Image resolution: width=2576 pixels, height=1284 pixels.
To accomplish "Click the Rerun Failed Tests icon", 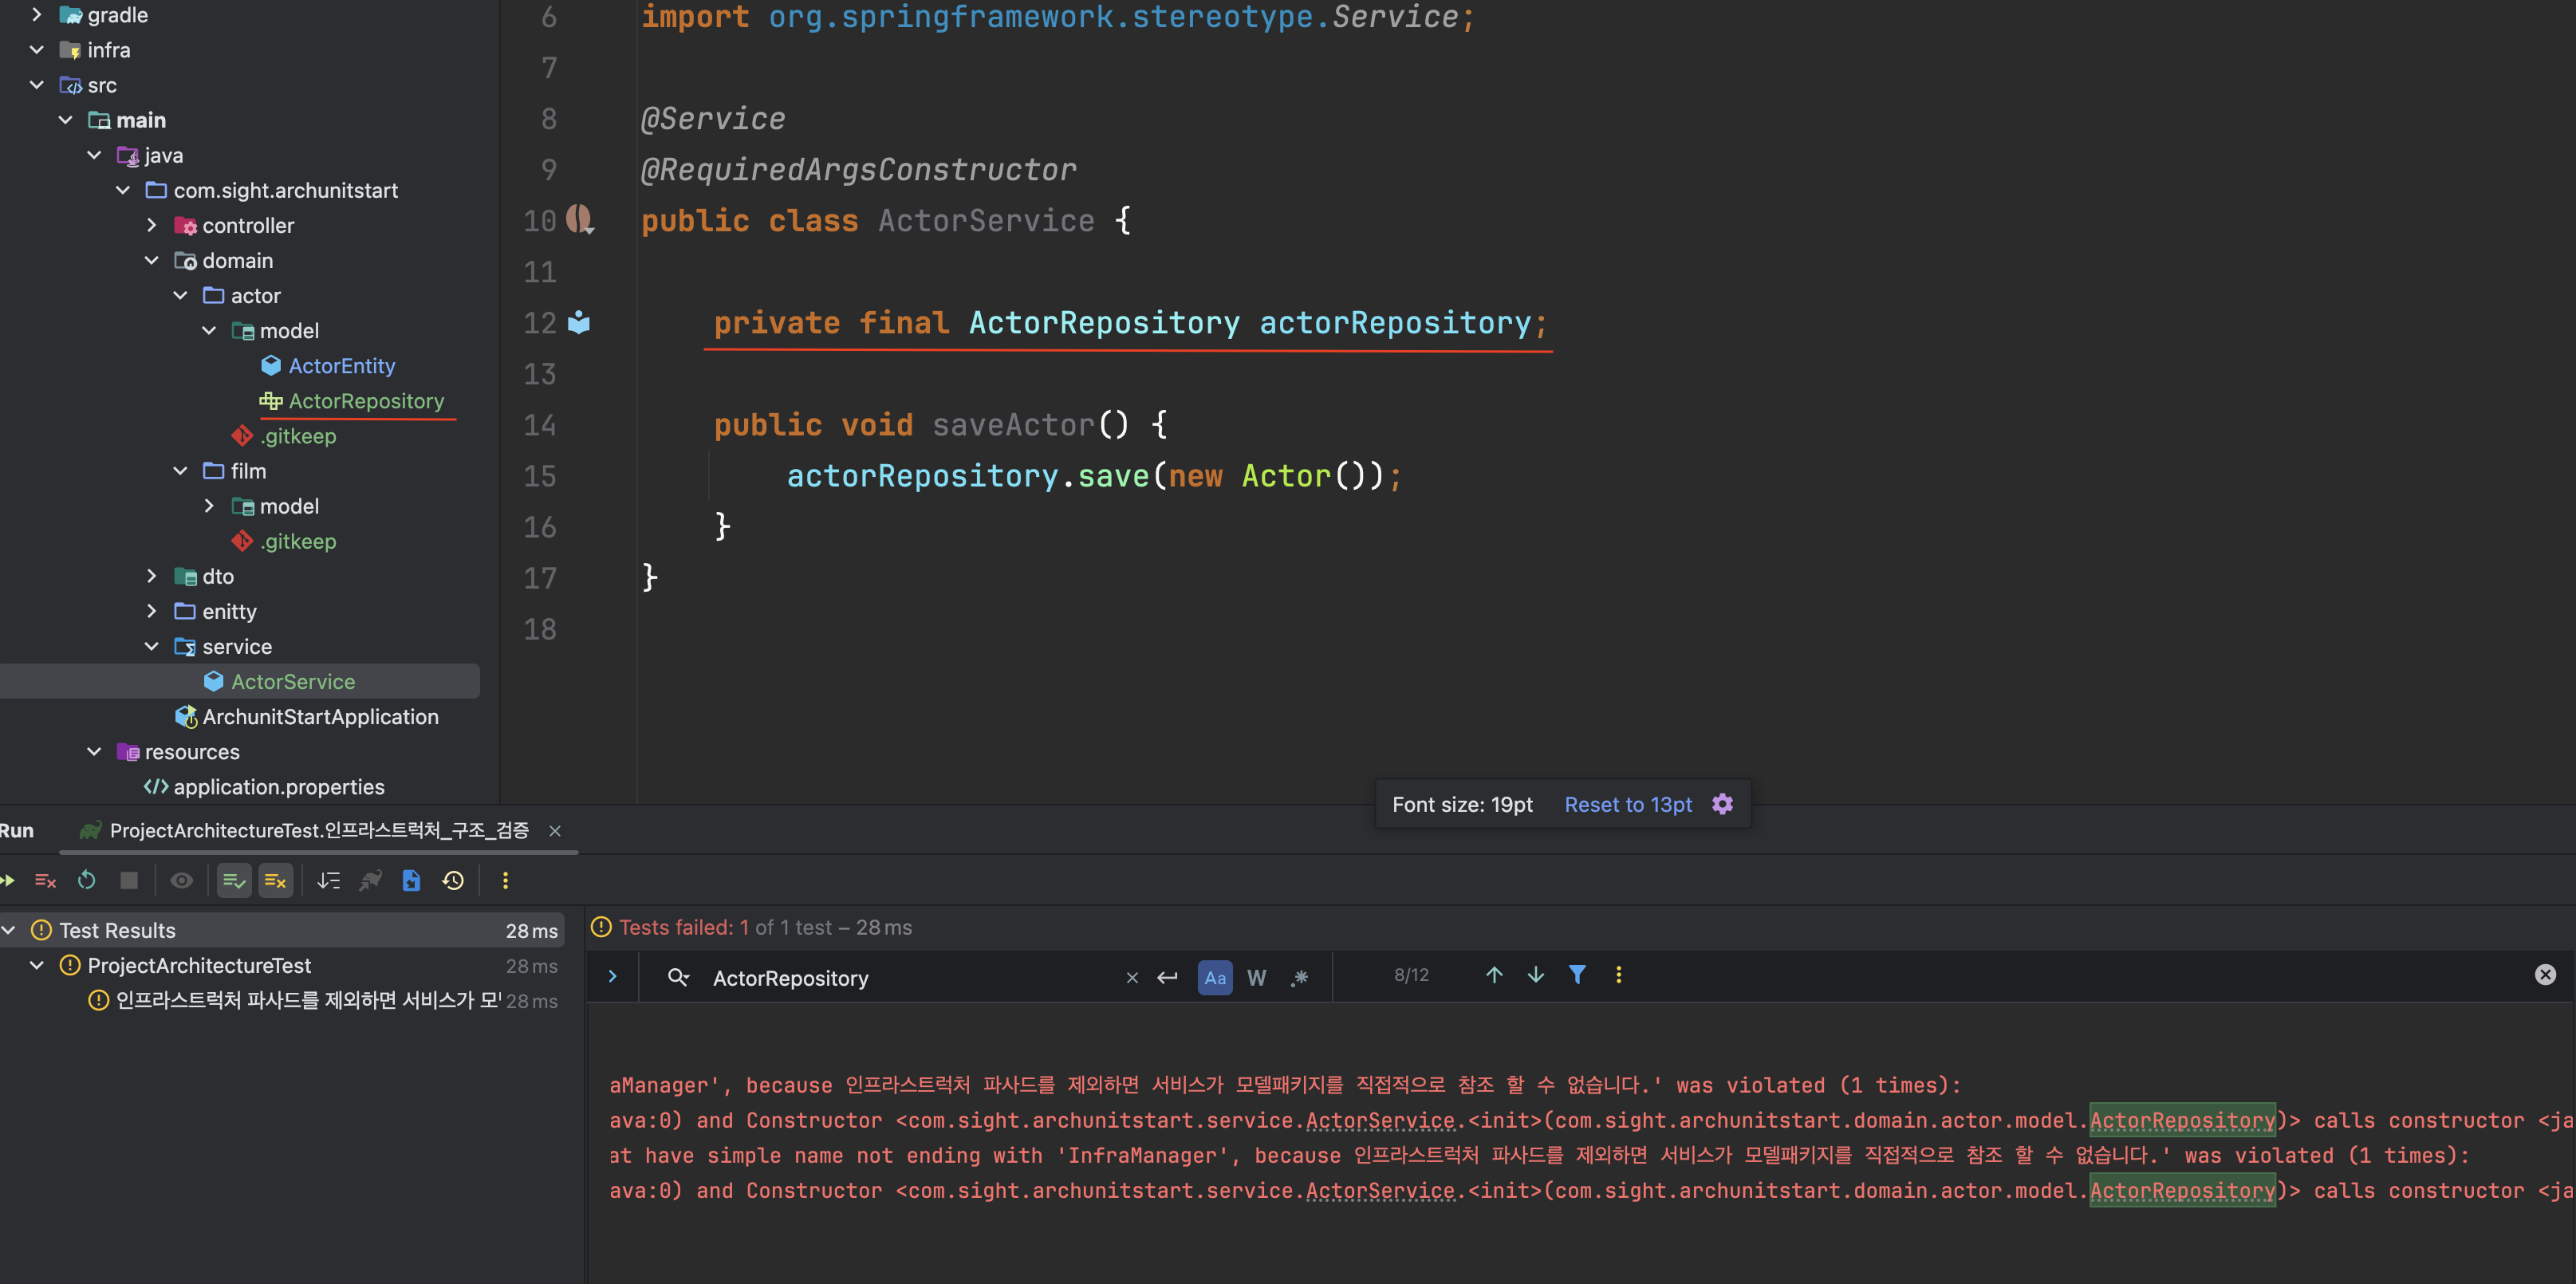I will pyautogui.click(x=44, y=880).
